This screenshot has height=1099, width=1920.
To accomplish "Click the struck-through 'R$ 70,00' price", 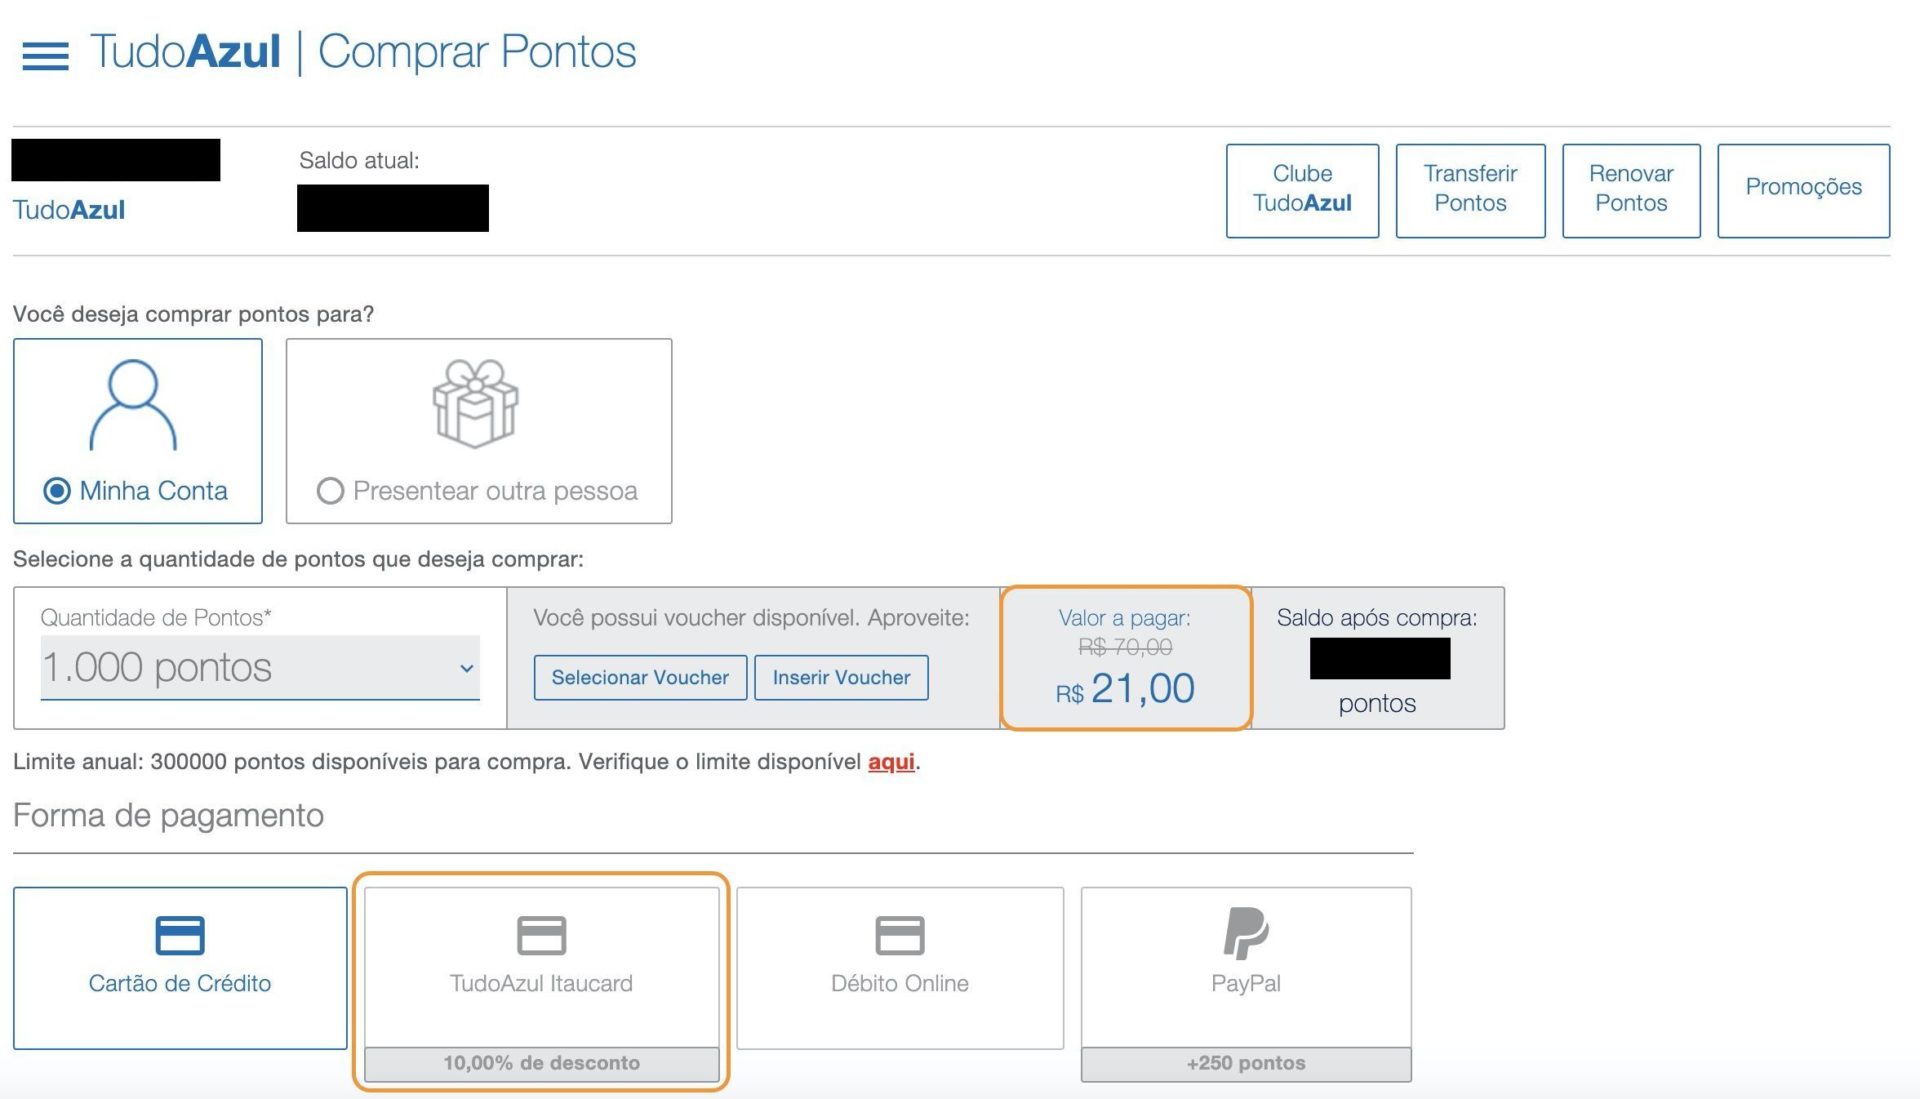I will [1125, 647].
